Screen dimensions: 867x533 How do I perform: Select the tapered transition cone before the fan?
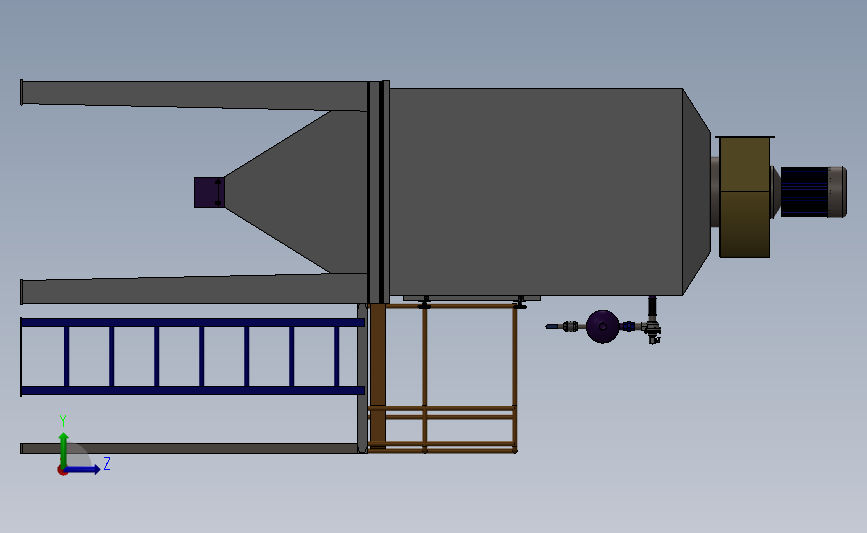point(696,191)
